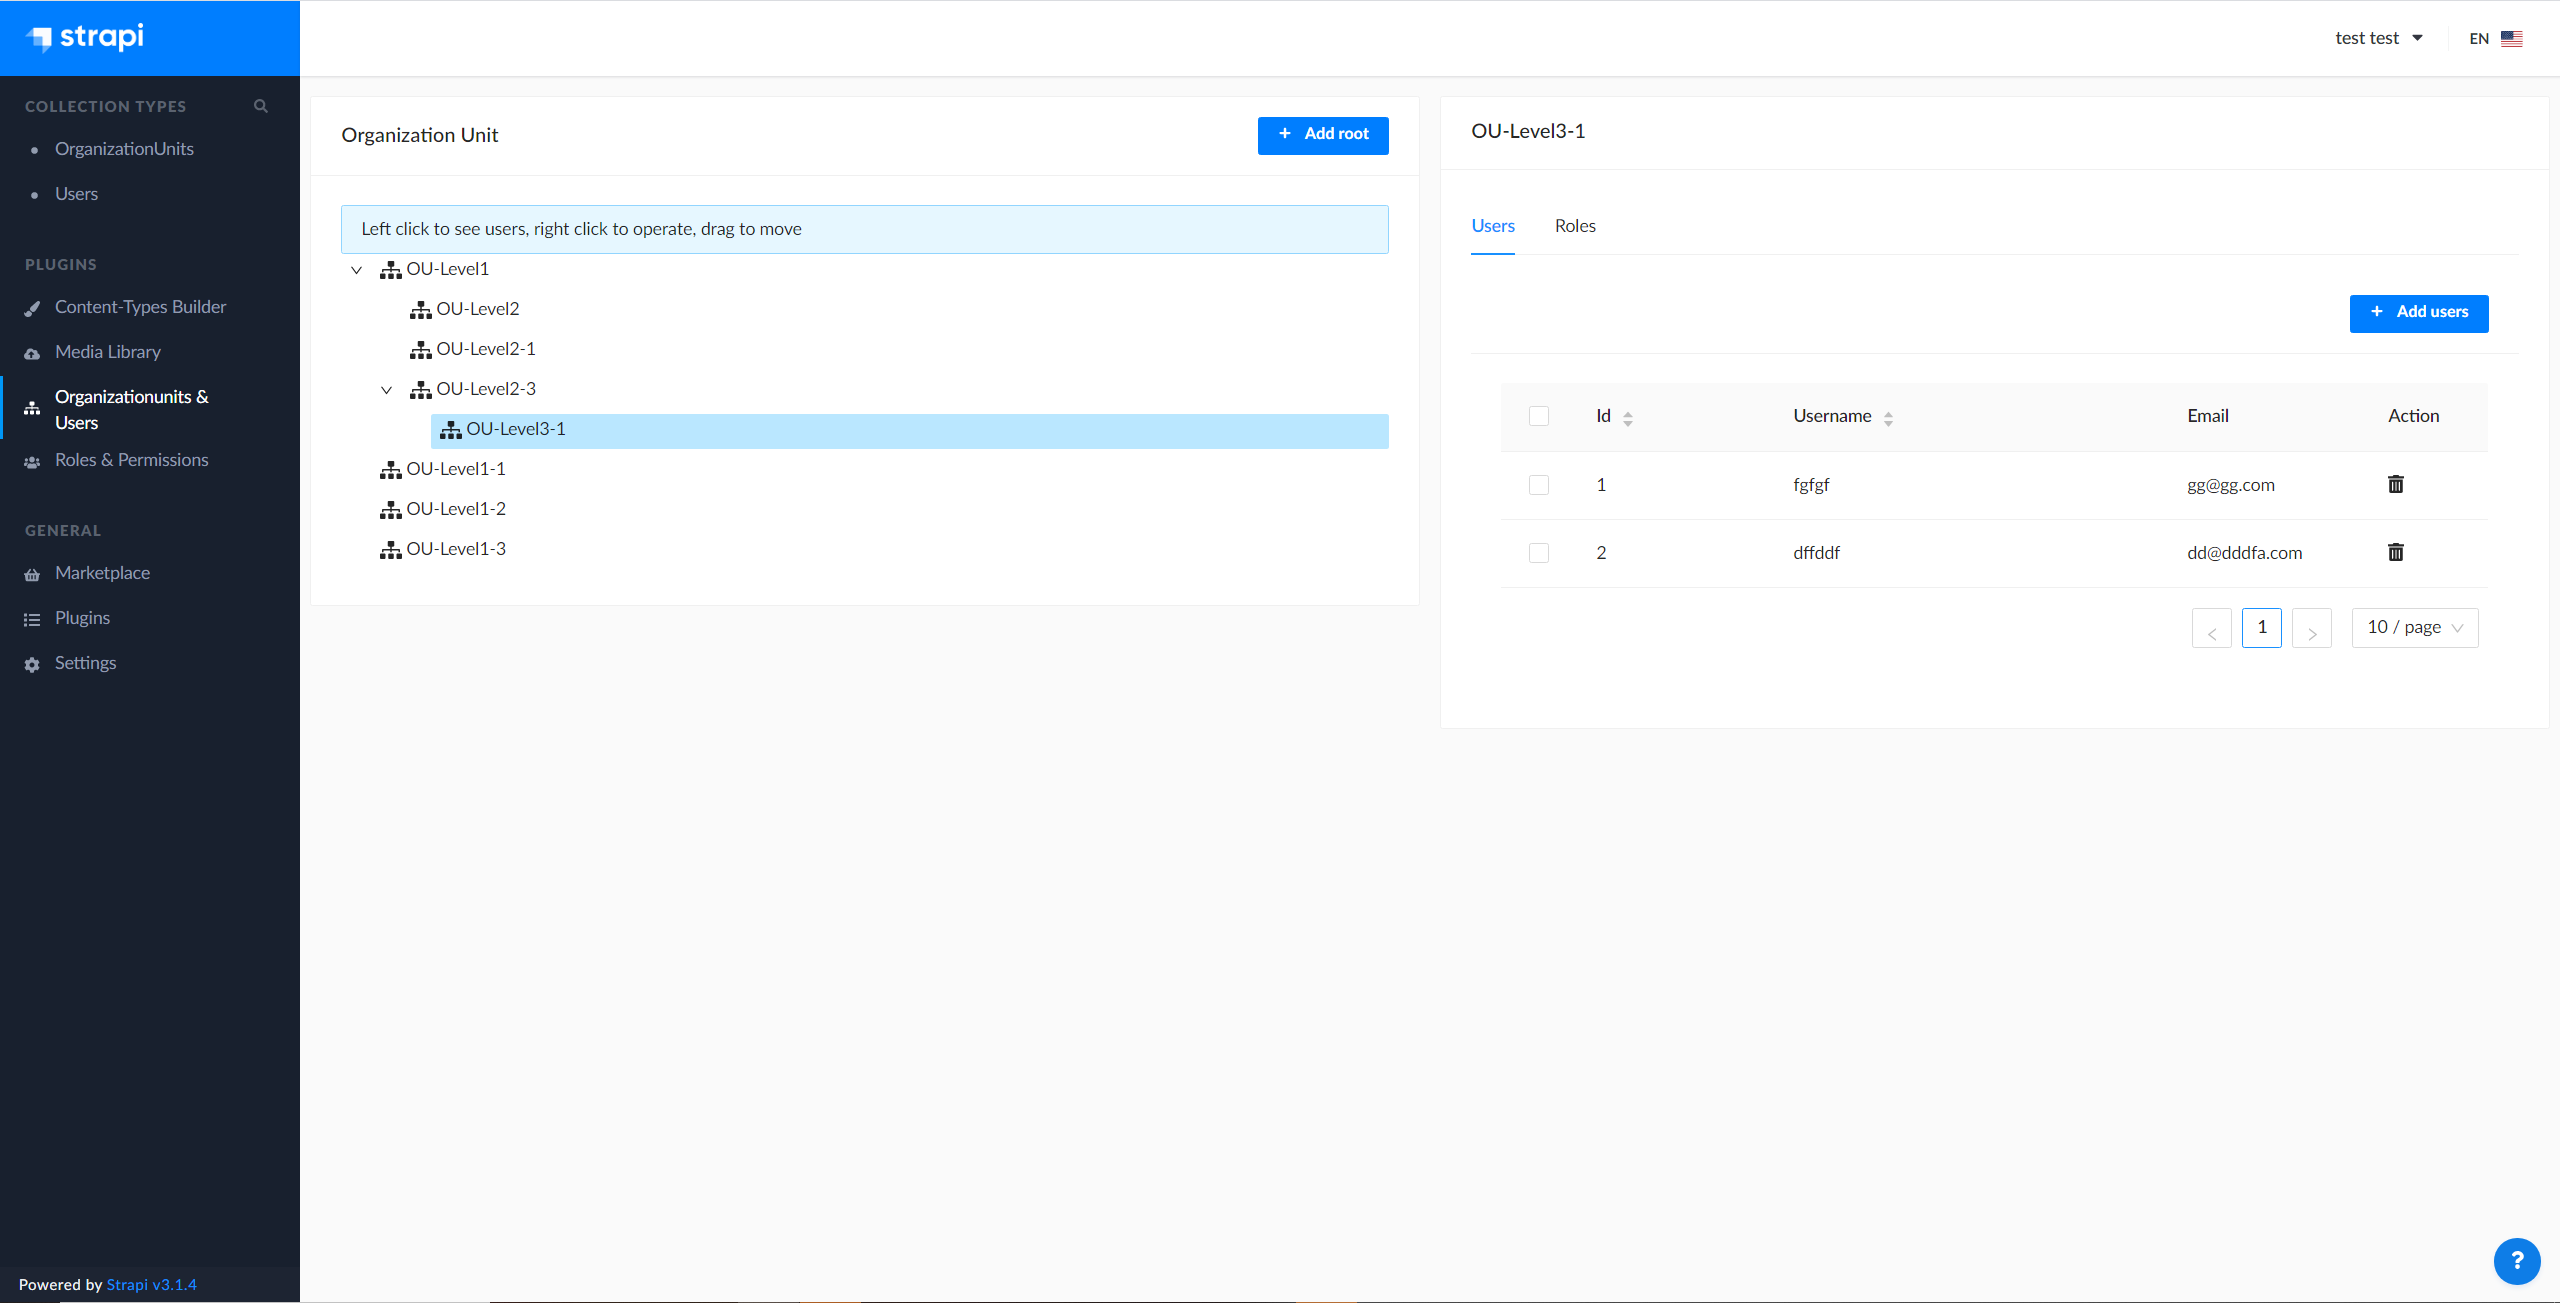Collapse the OU-Level2-3 tree node

pos(386,390)
